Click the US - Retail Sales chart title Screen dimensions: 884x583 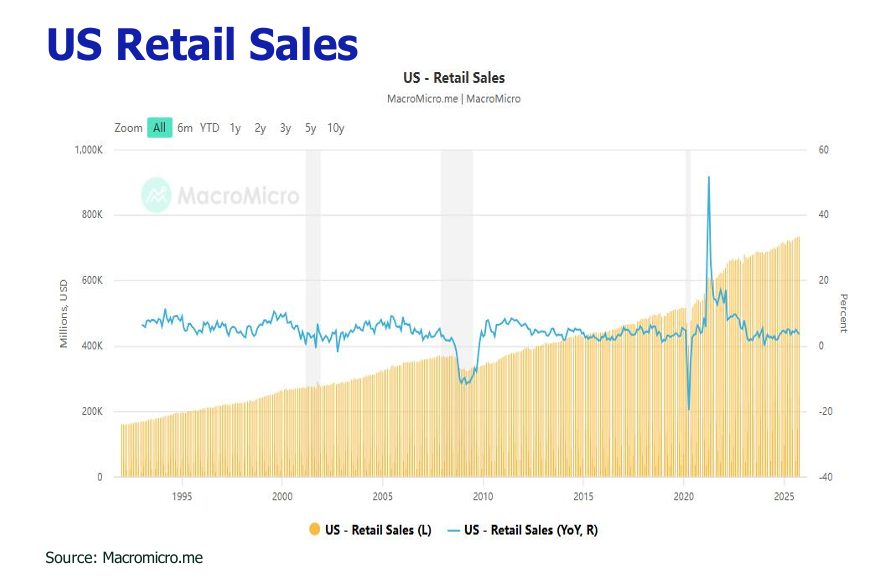[x=453, y=77]
